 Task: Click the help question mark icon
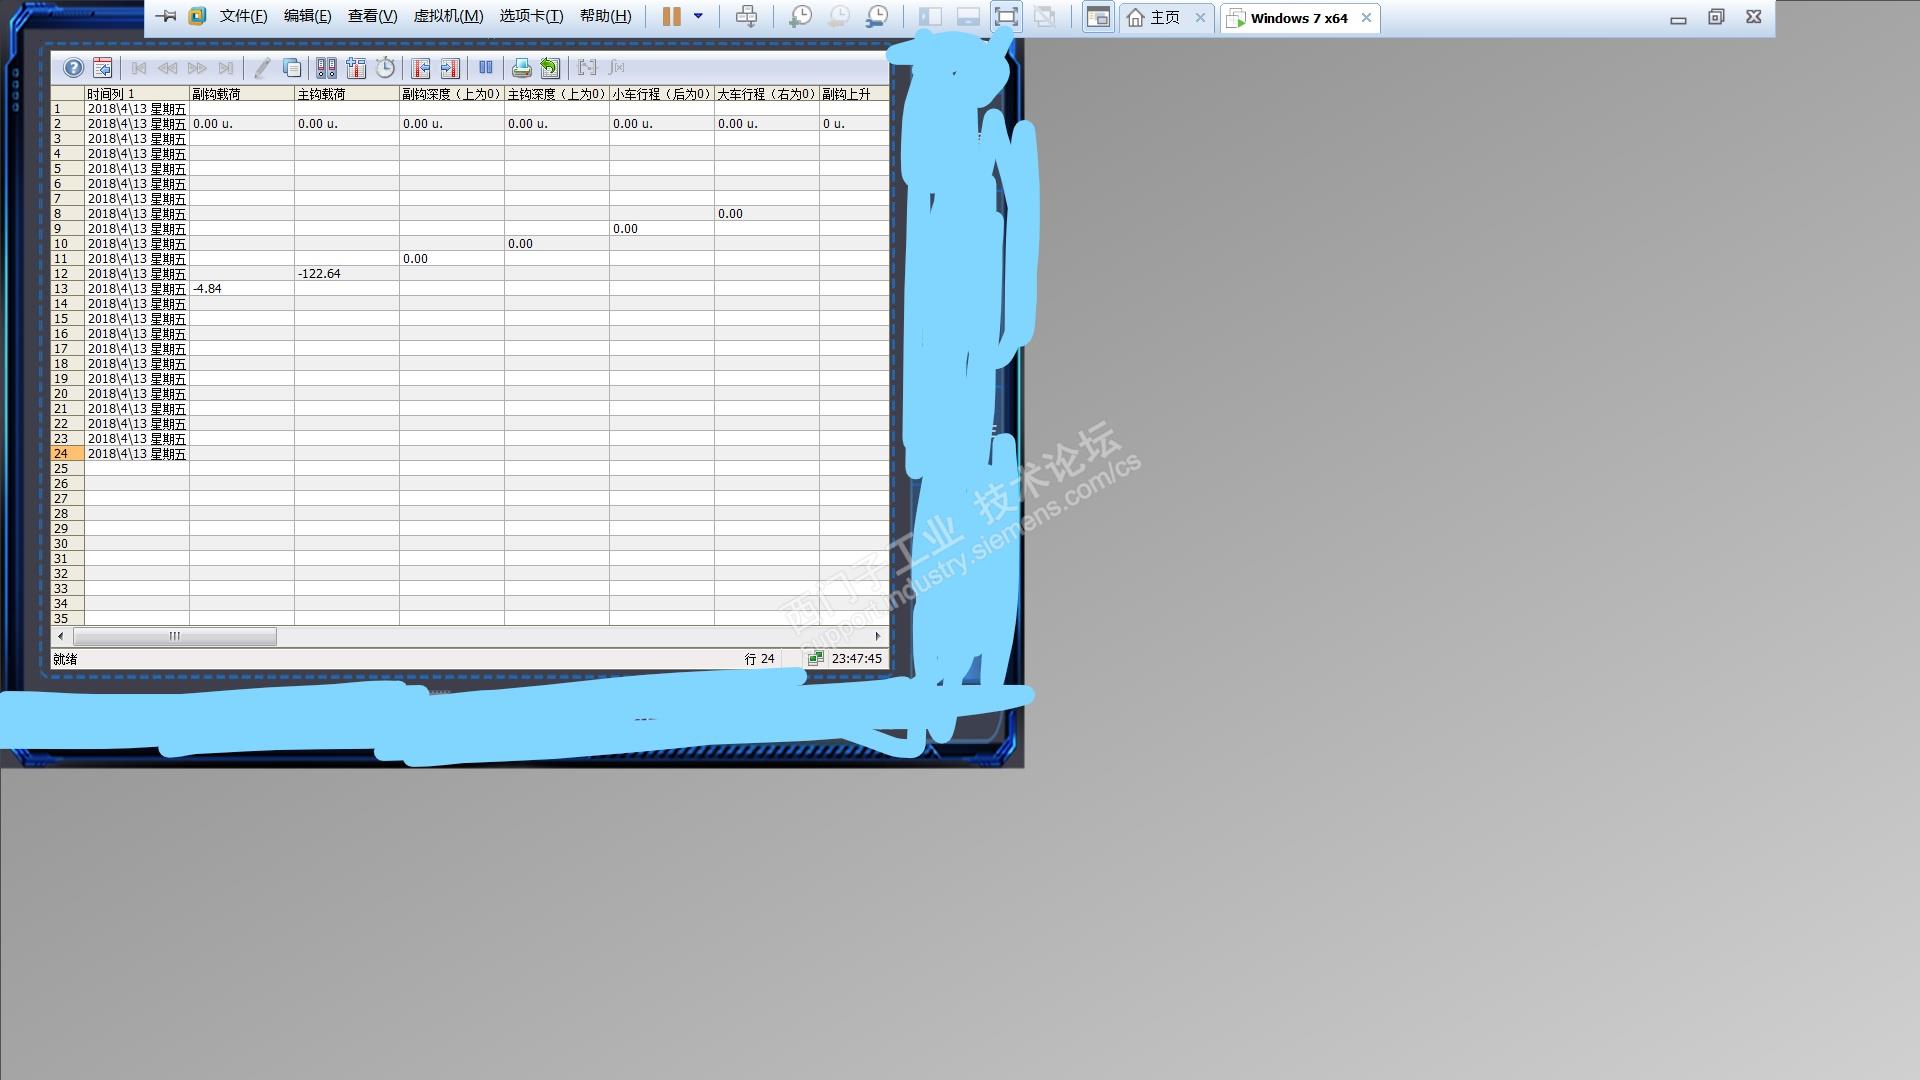[73, 68]
